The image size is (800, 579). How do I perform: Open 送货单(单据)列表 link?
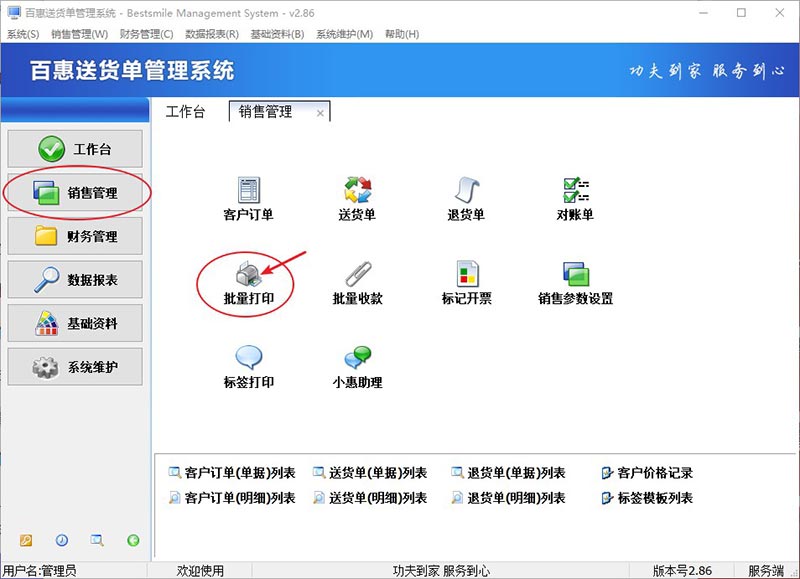(370, 473)
